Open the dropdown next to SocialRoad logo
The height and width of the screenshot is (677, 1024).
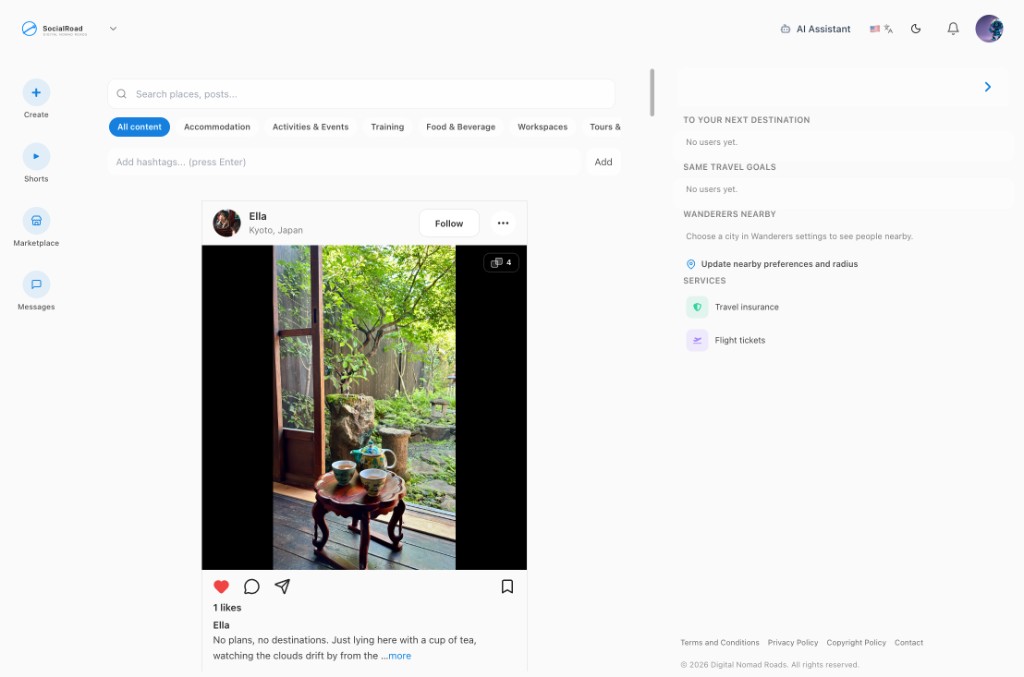pos(113,29)
